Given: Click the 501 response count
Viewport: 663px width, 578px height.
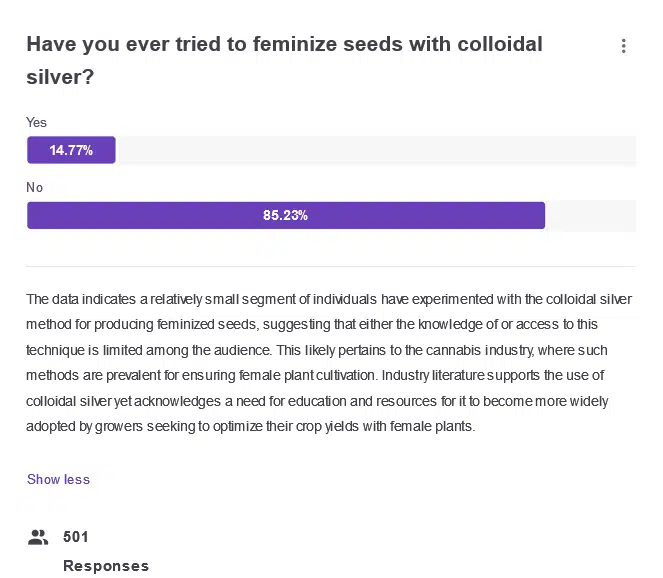Looking at the screenshot, I should pyautogui.click(x=76, y=537).
